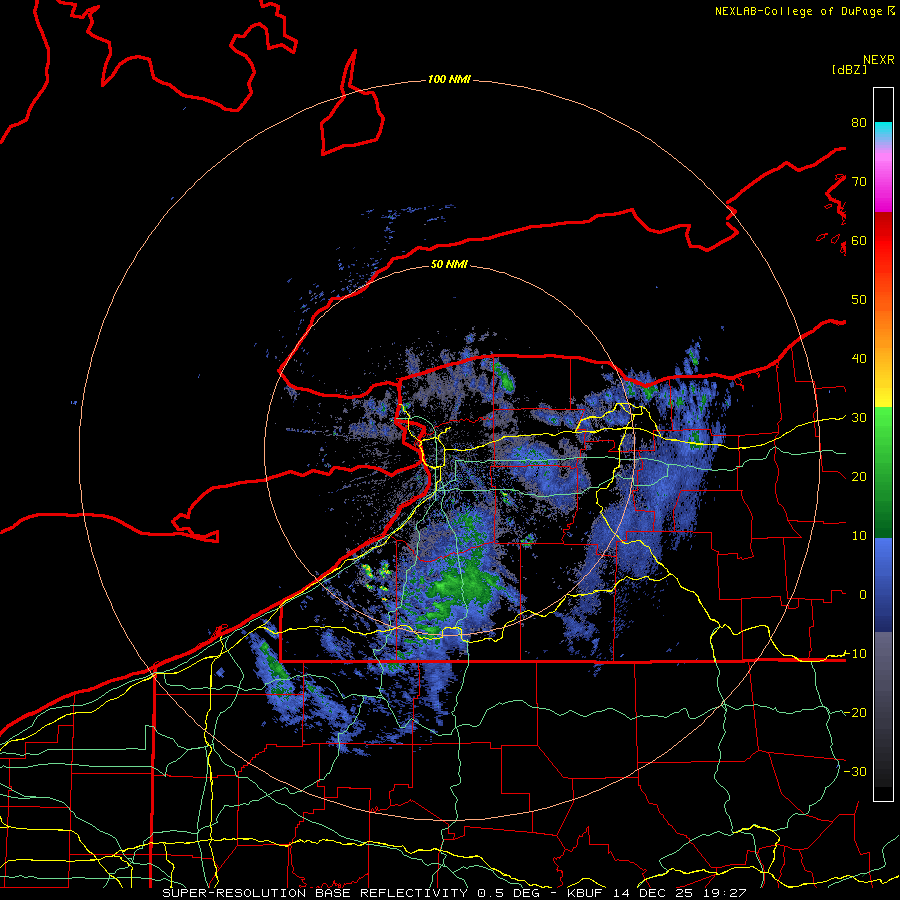Click the 40 dBZ scale label
900x900 pixels.
point(859,359)
